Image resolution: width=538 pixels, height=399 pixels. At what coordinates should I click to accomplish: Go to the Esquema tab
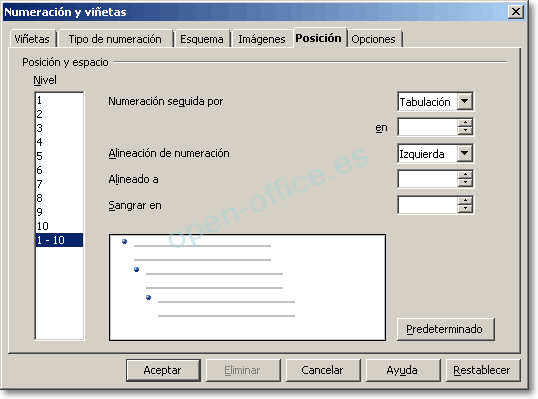pos(201,39)
